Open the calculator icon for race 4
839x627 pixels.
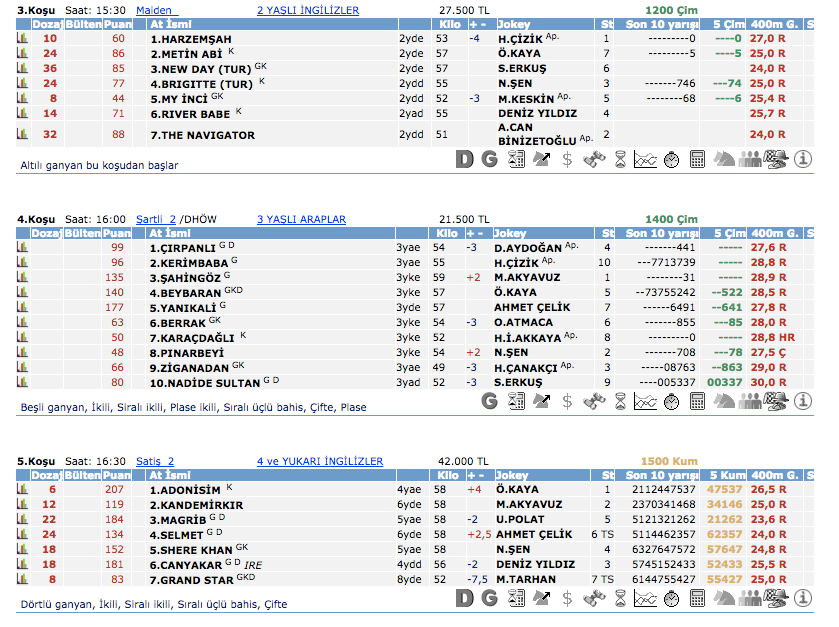[x=697, y=401]
